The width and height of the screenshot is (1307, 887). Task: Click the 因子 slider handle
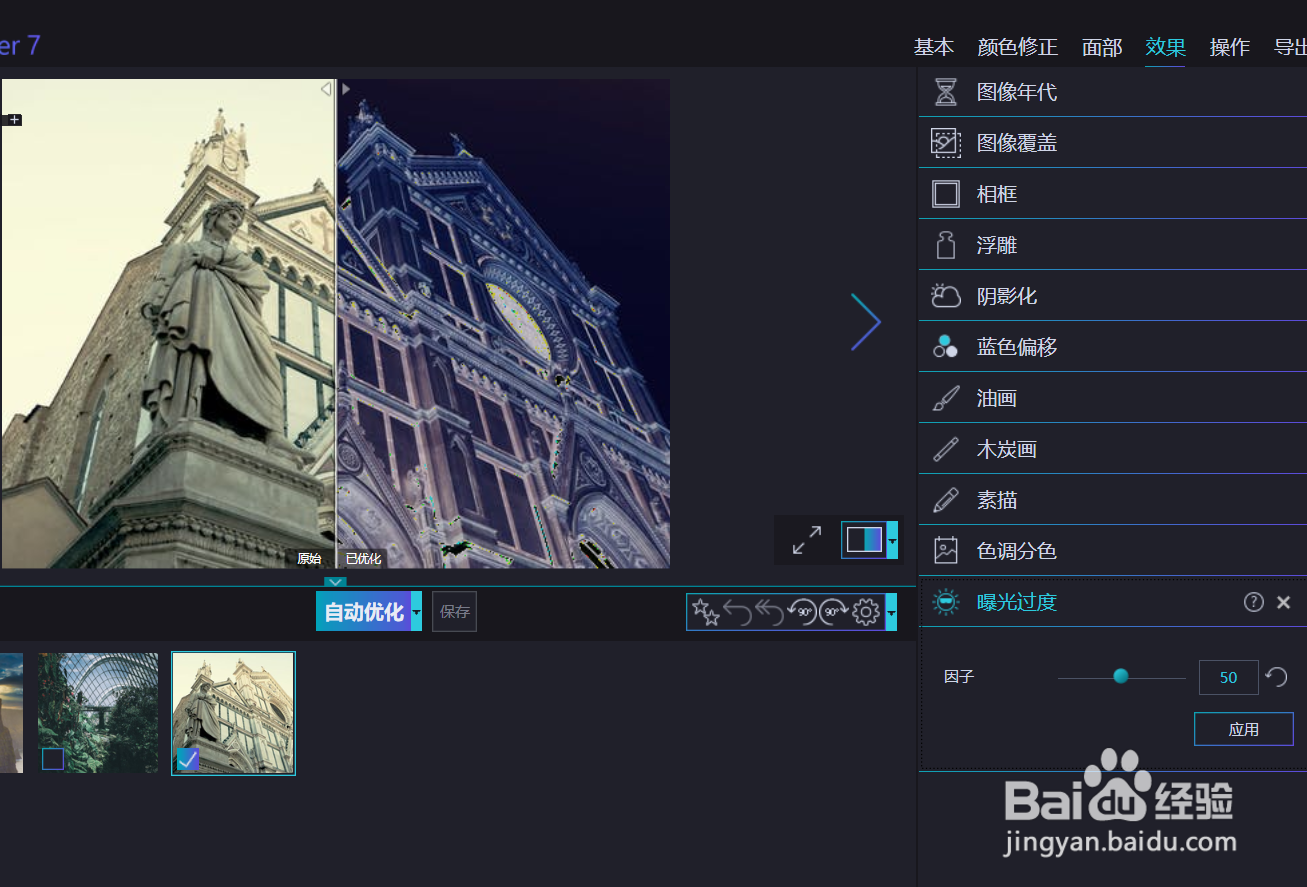(x=1121, y=677)
